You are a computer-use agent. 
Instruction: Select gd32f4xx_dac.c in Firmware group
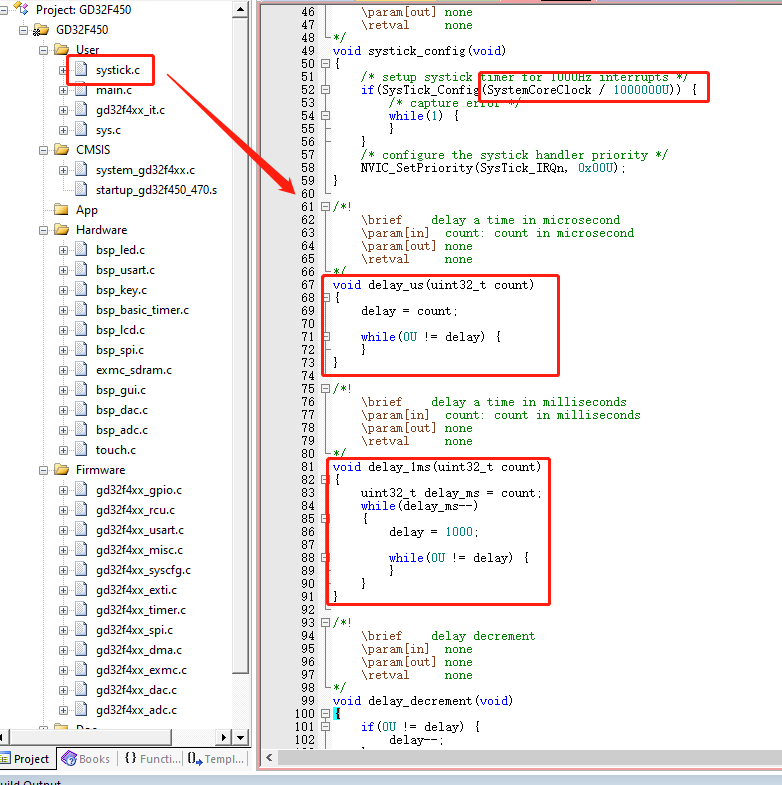[136, 690]
